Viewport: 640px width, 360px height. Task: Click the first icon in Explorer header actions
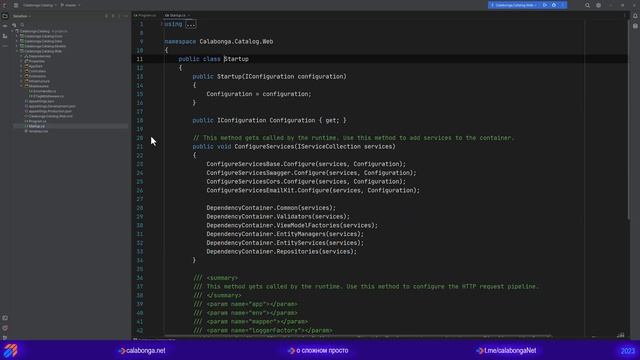pyautogui.click(x=107, y=16)
